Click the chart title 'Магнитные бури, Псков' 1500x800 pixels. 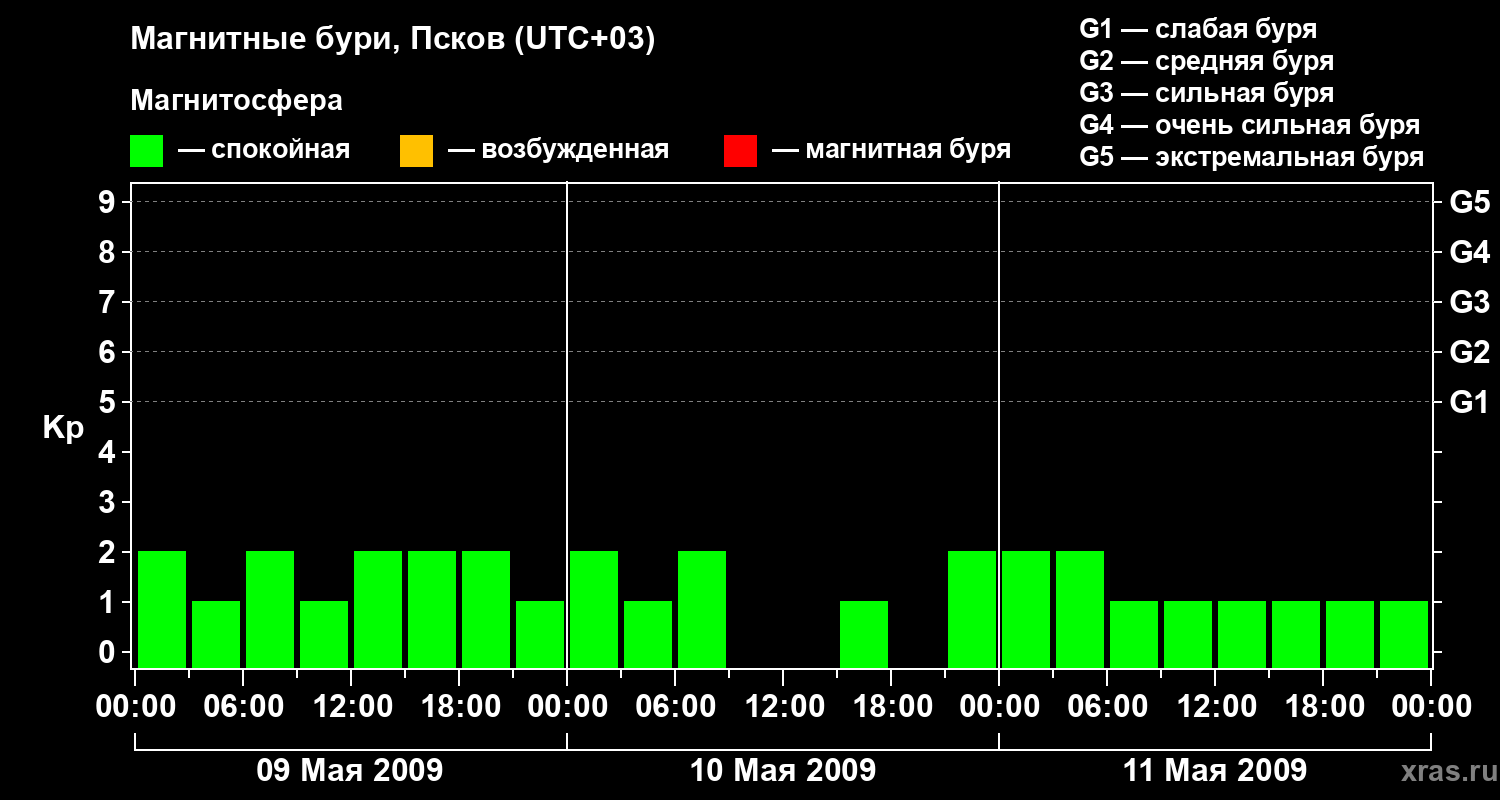pyautogui.click(x=392, y=40)
